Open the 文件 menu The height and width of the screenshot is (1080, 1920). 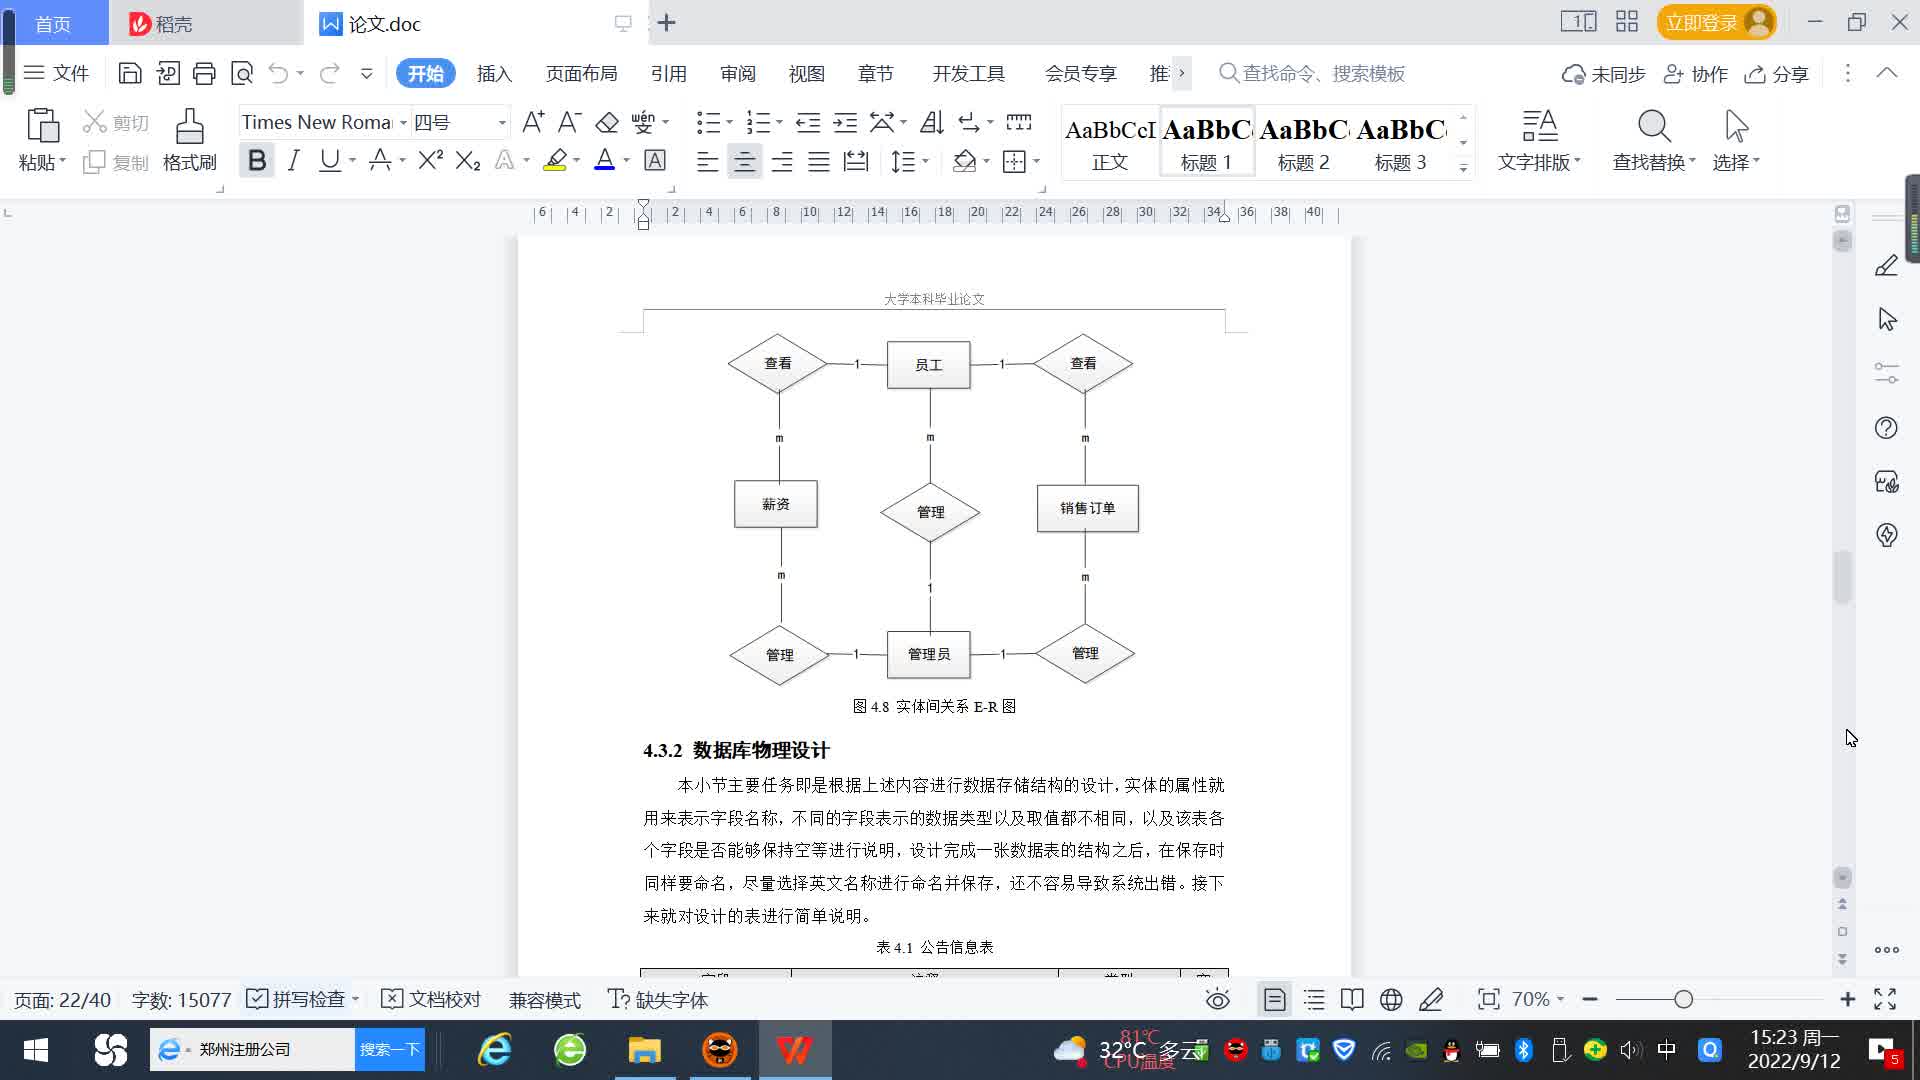tap(57, 73)
